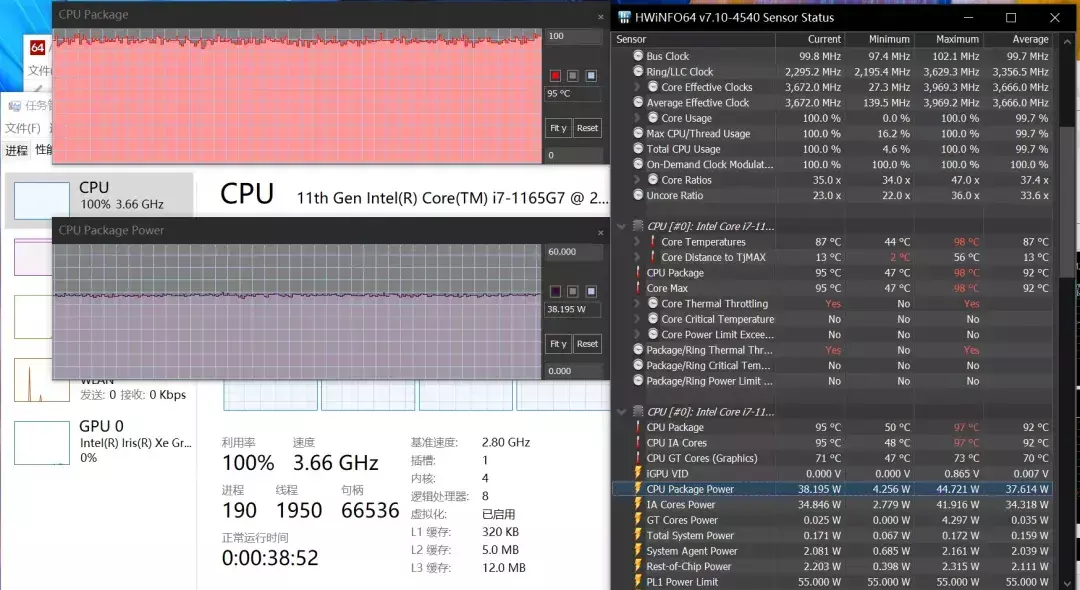Click the 87 °C Core Temperatures current value
The width and height of the screenshot is (1080, 590).
tap(828, 242)
